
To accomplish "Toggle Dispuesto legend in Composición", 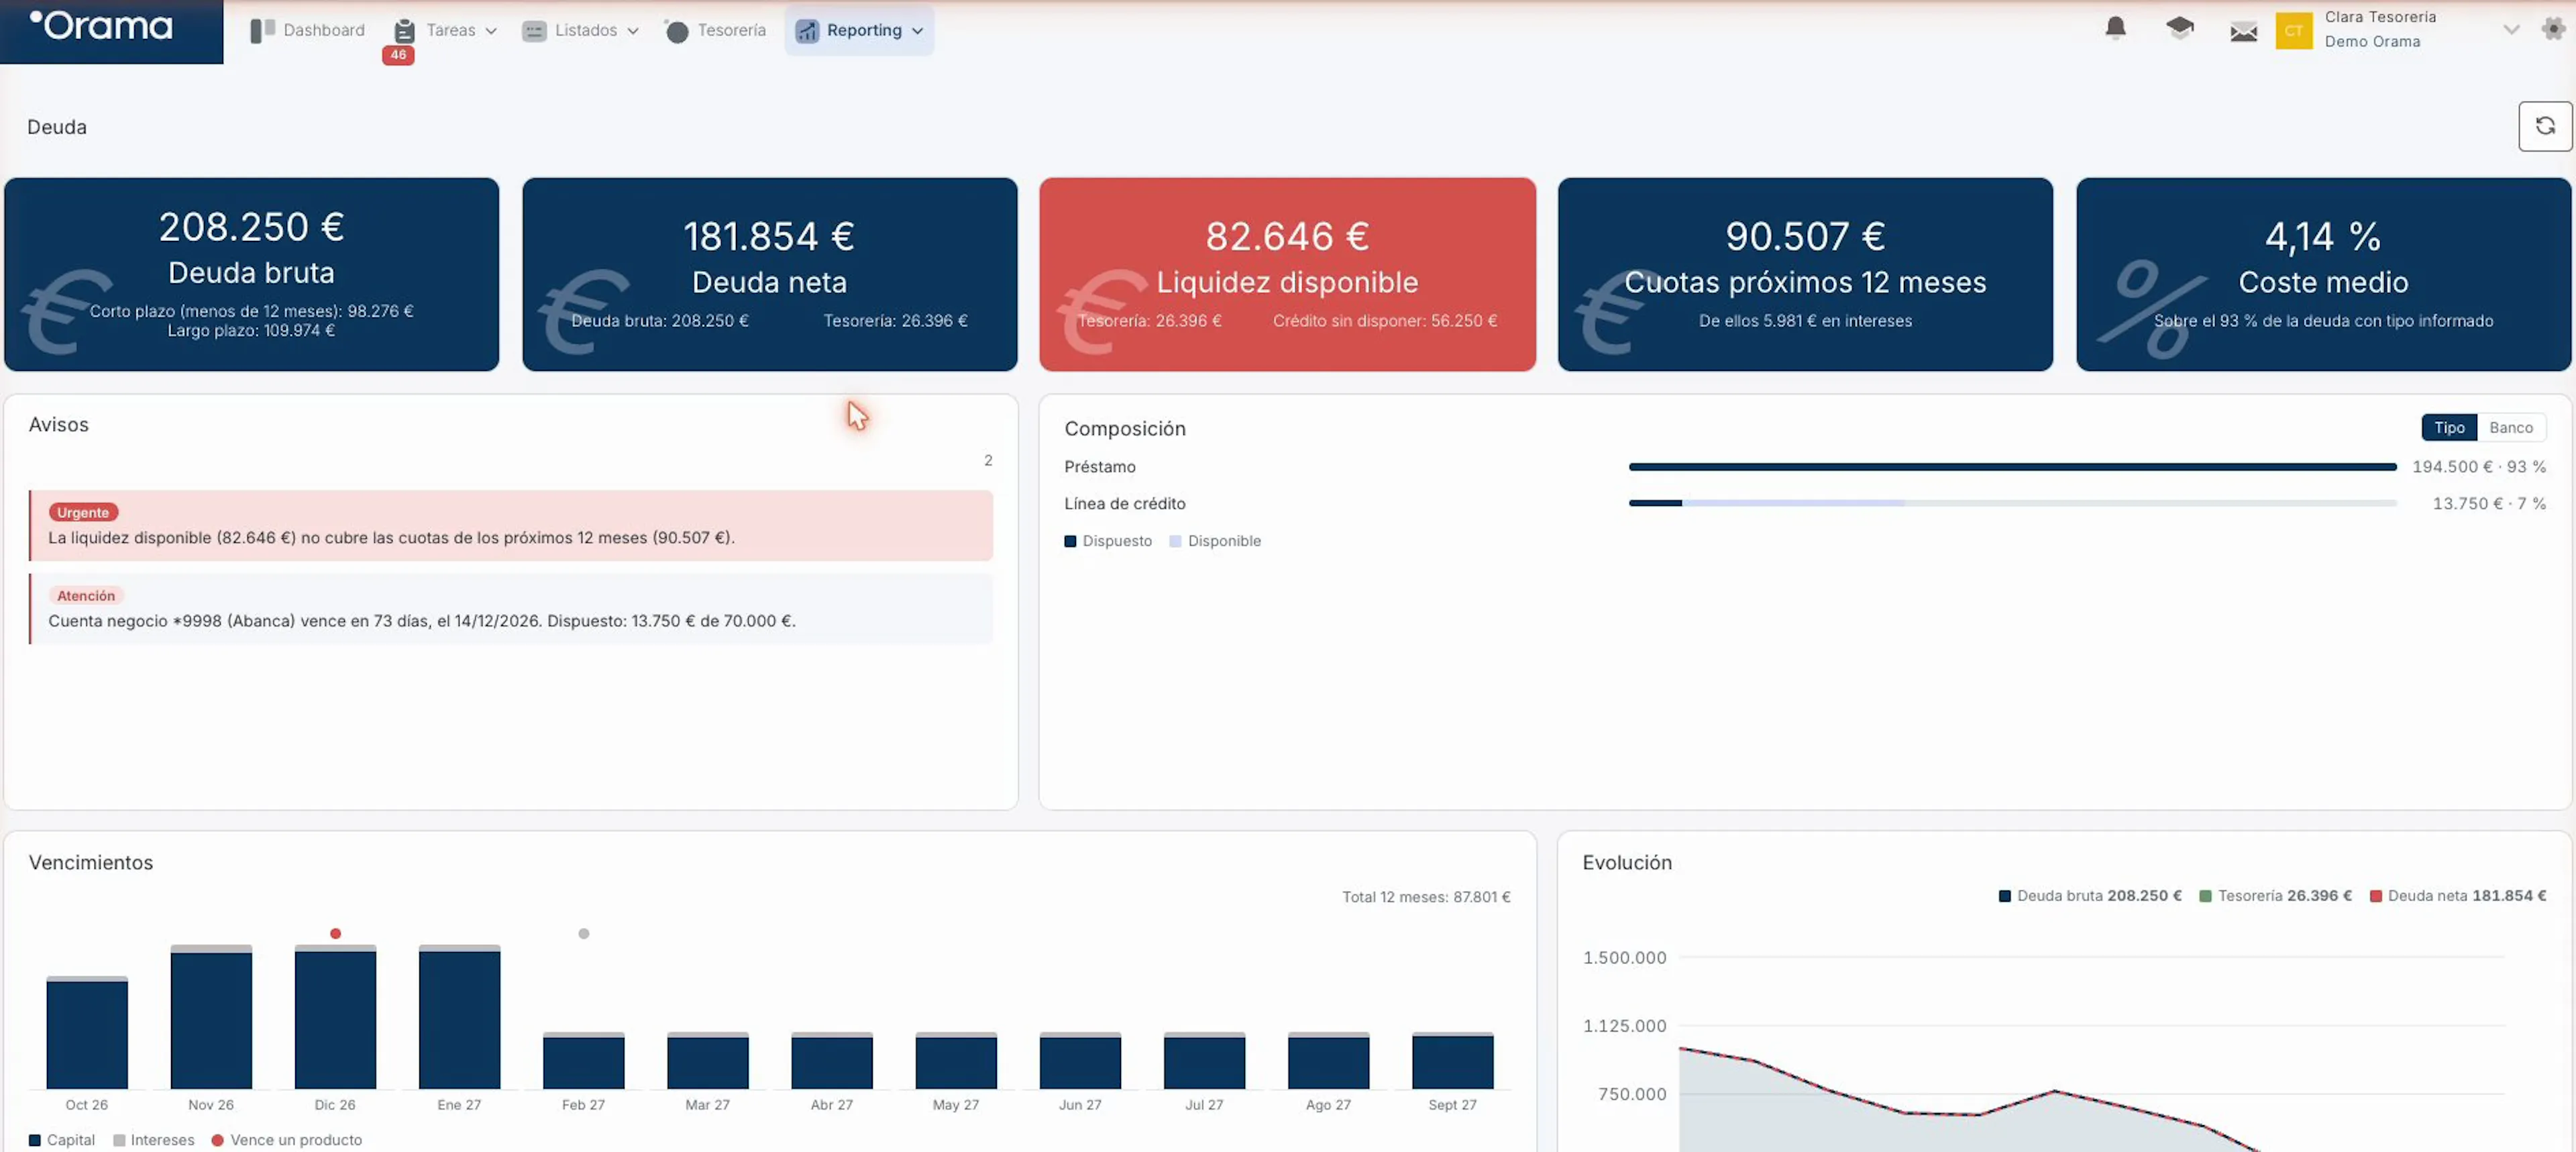I will point(1107,541).
